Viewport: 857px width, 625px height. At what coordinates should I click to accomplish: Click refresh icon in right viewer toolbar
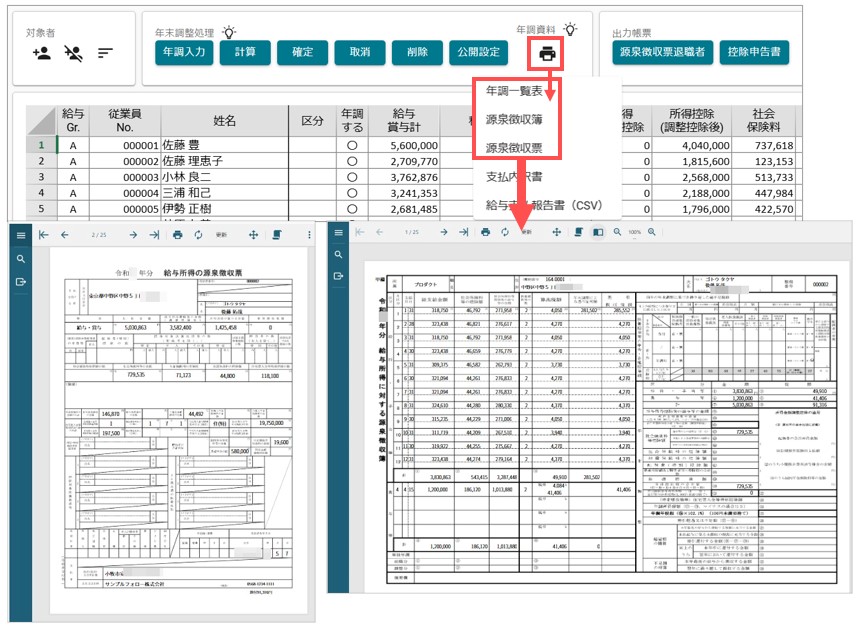click(505, 232)
